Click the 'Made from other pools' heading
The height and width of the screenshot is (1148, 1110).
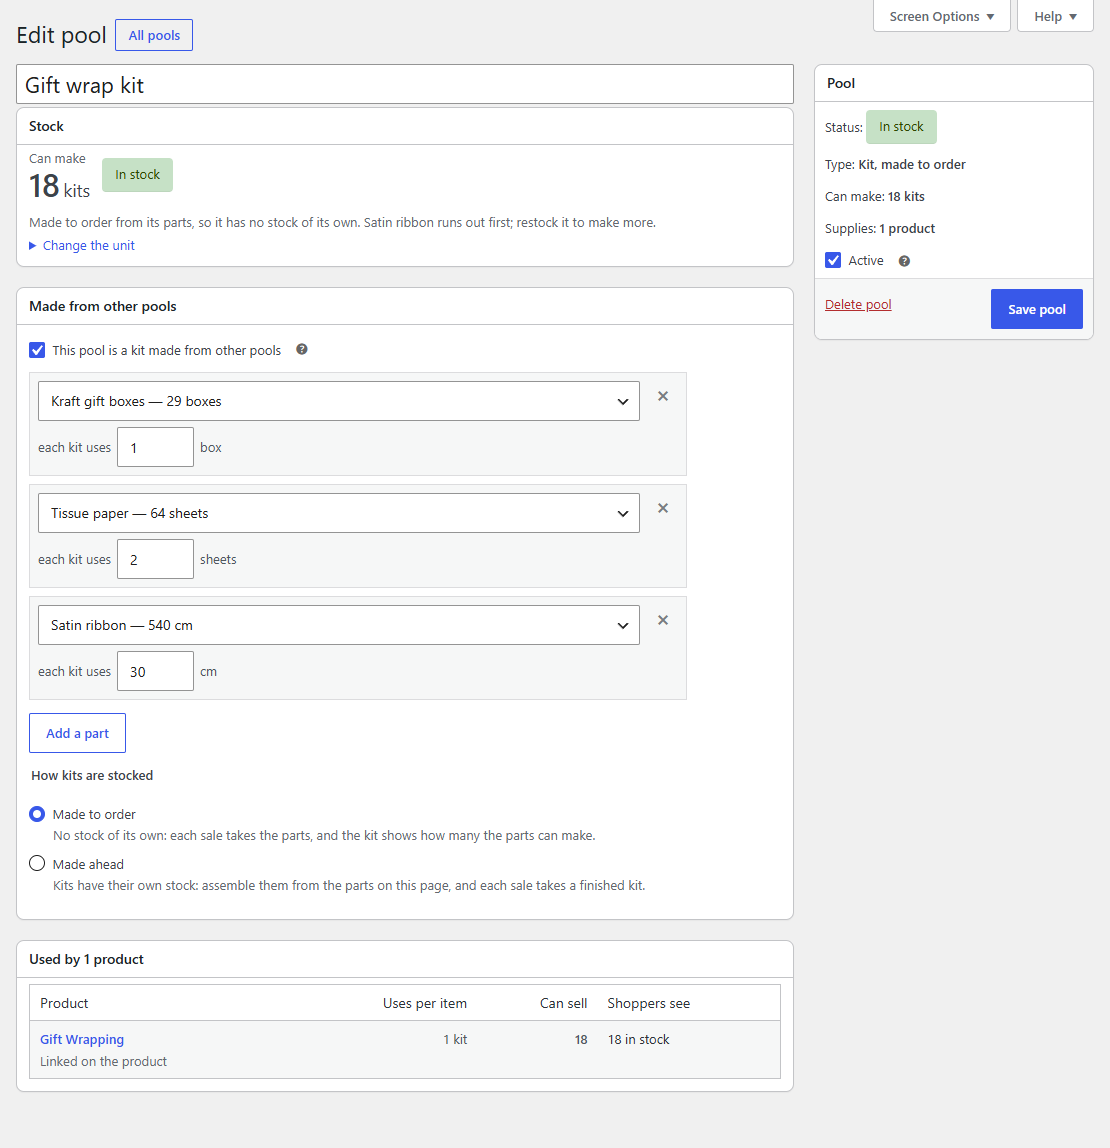[103, 306]
